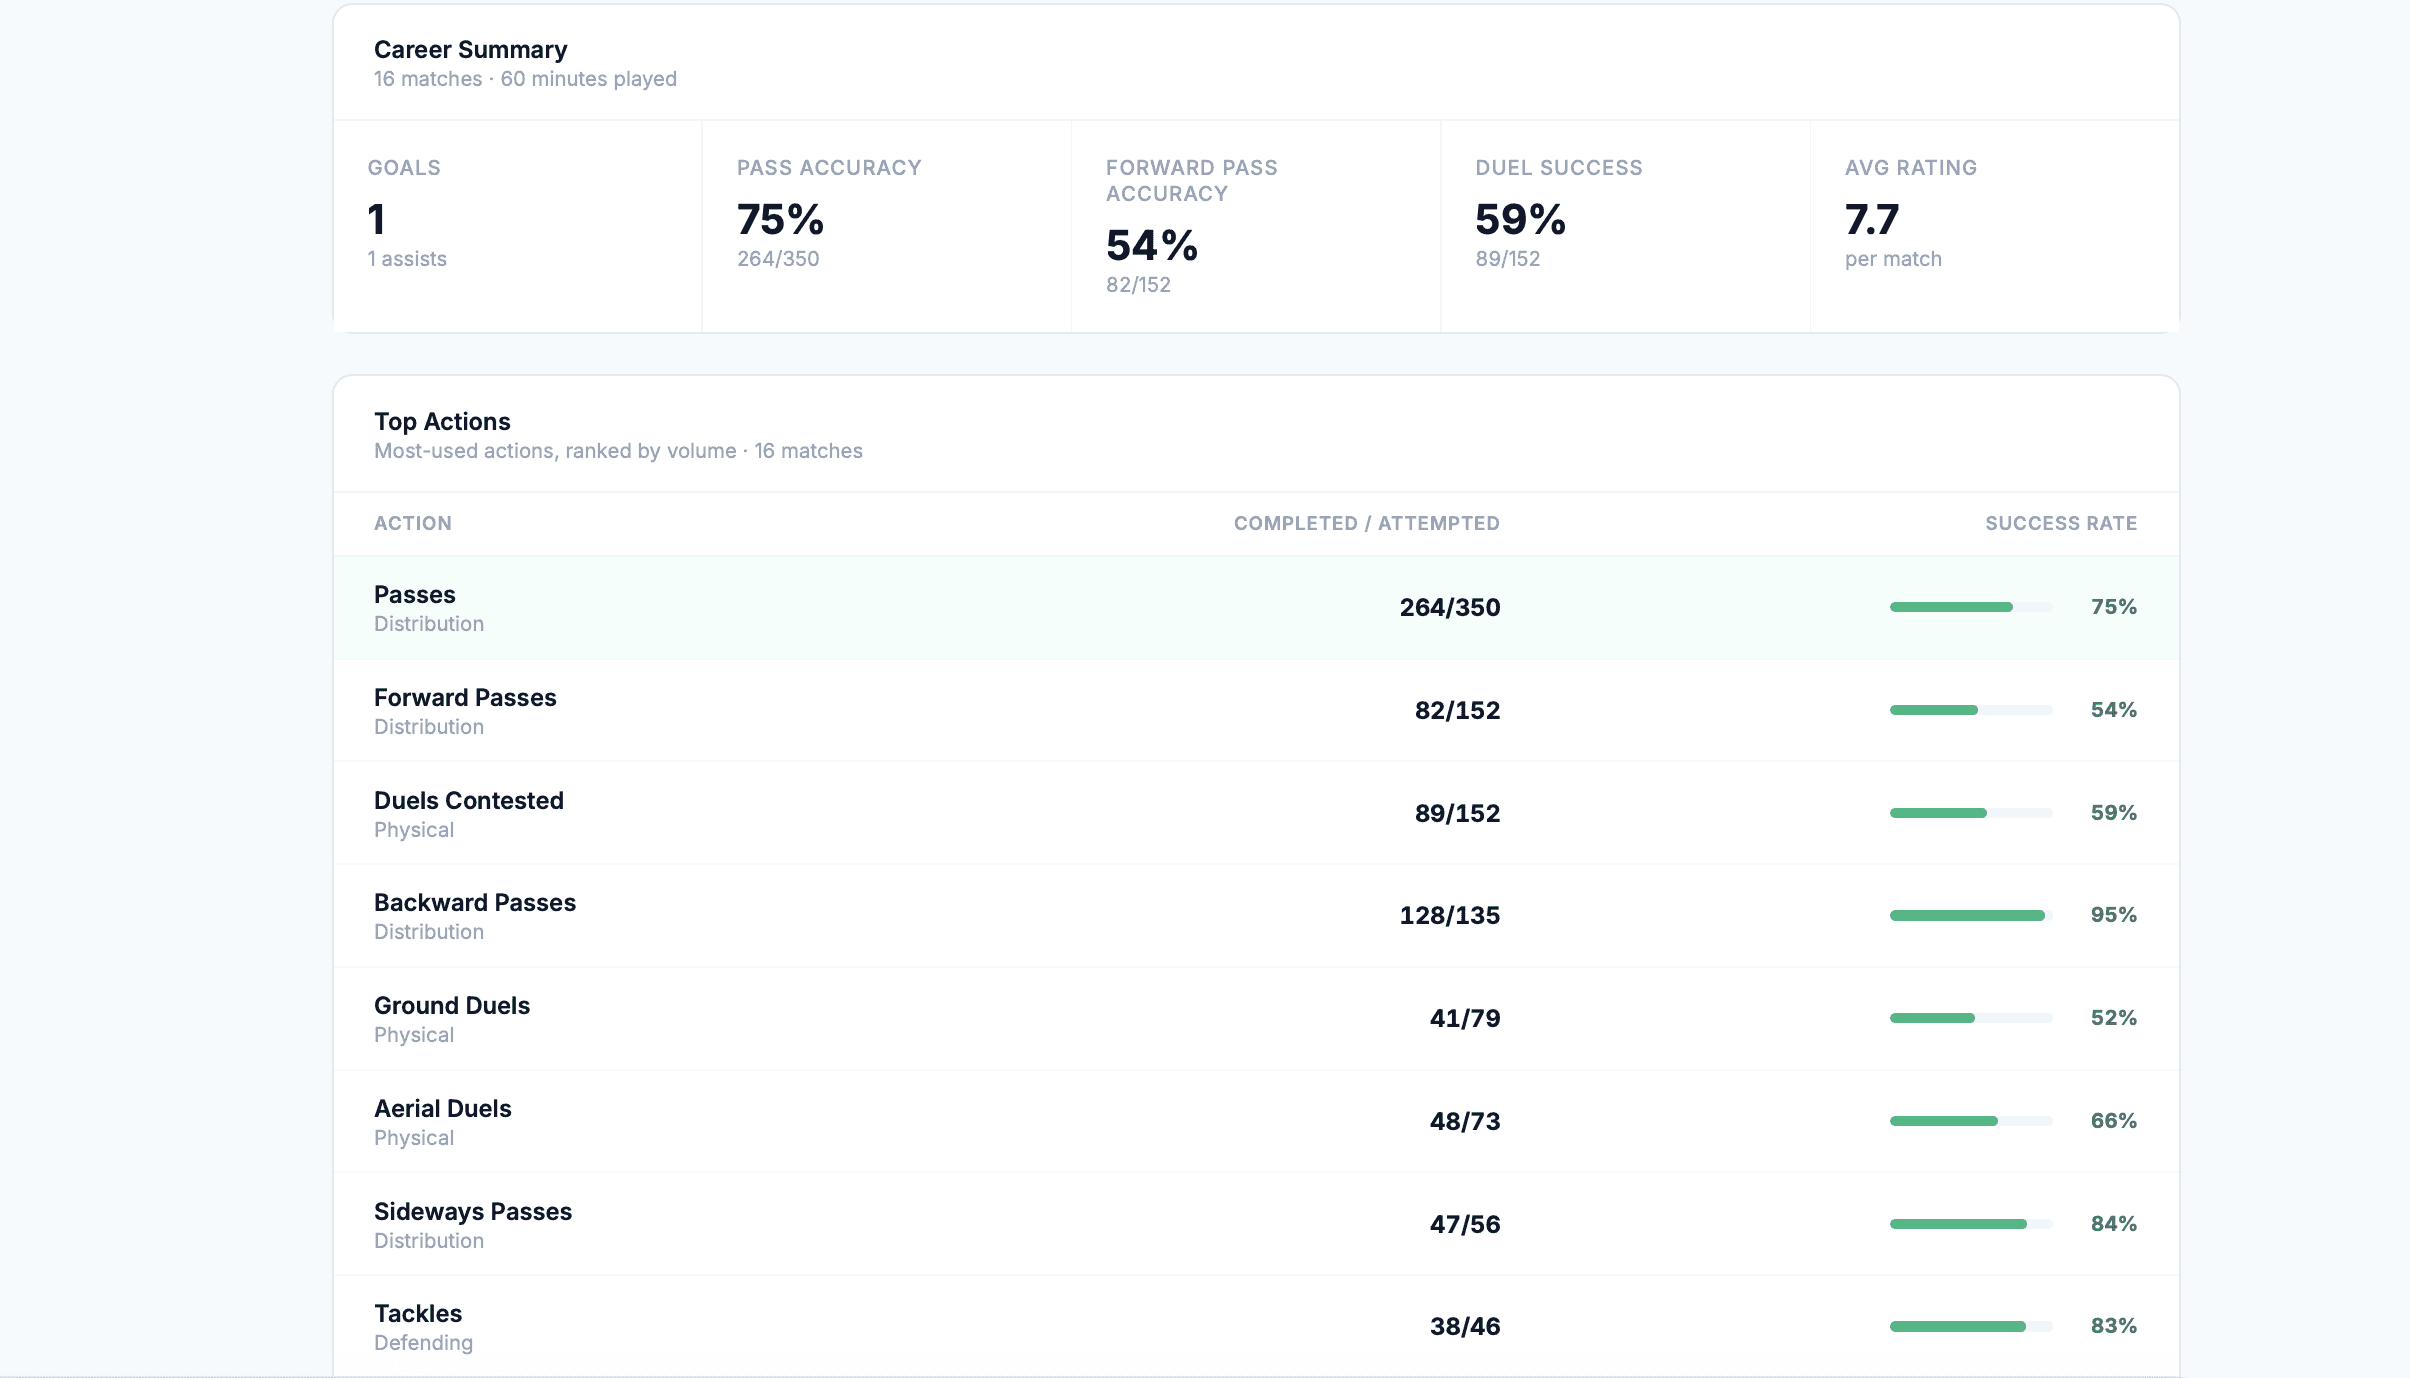The image size is (2410, 1378).
Task: Select the Duel Success 59% figure
Action: coord(1520,219)
